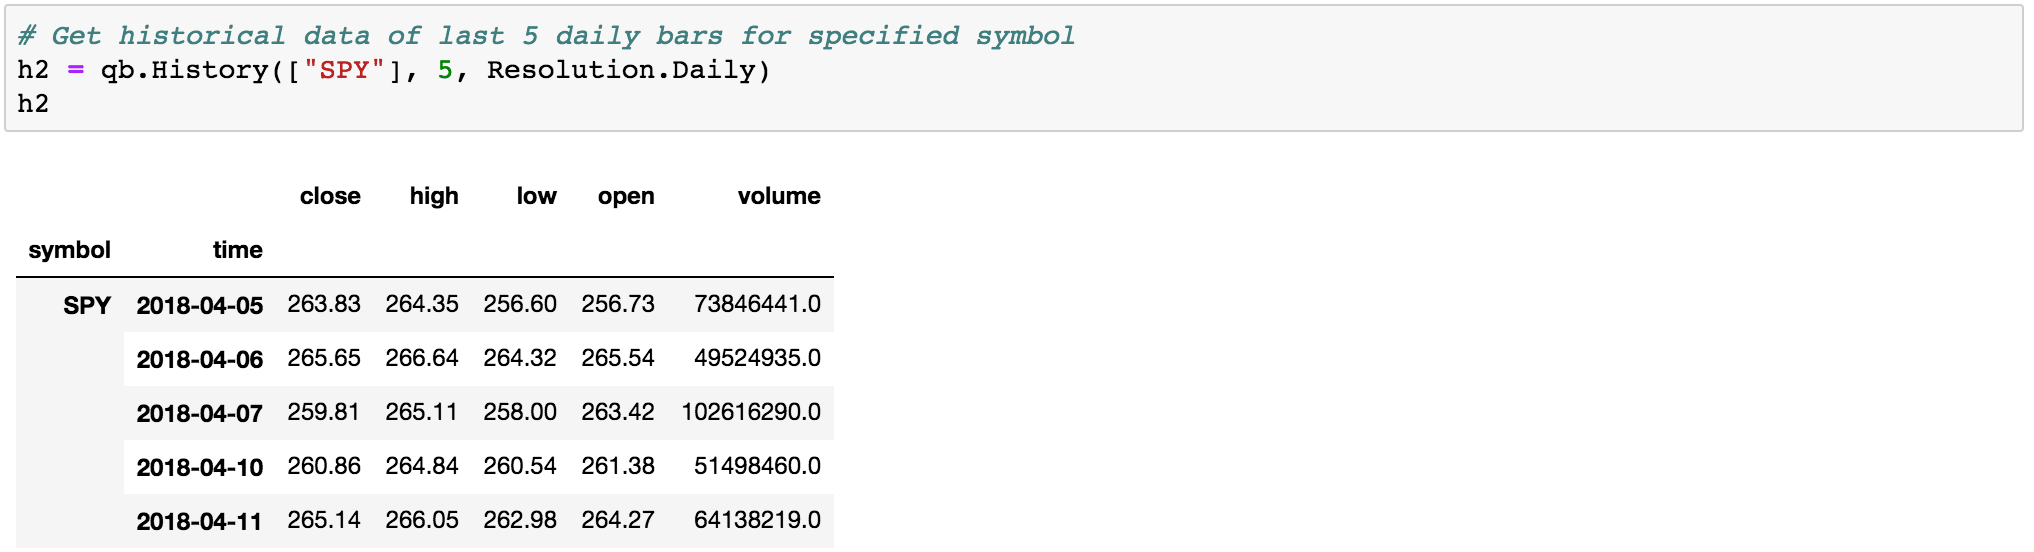
Task: Click the close value 263.83
Action: tap(324, 304)
